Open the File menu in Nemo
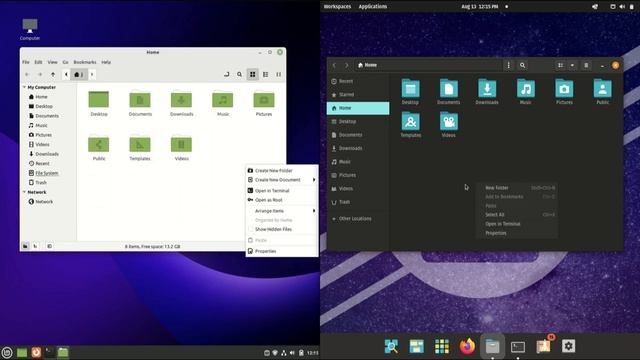Viewport: 640px width, 360px height. [26, 62]
